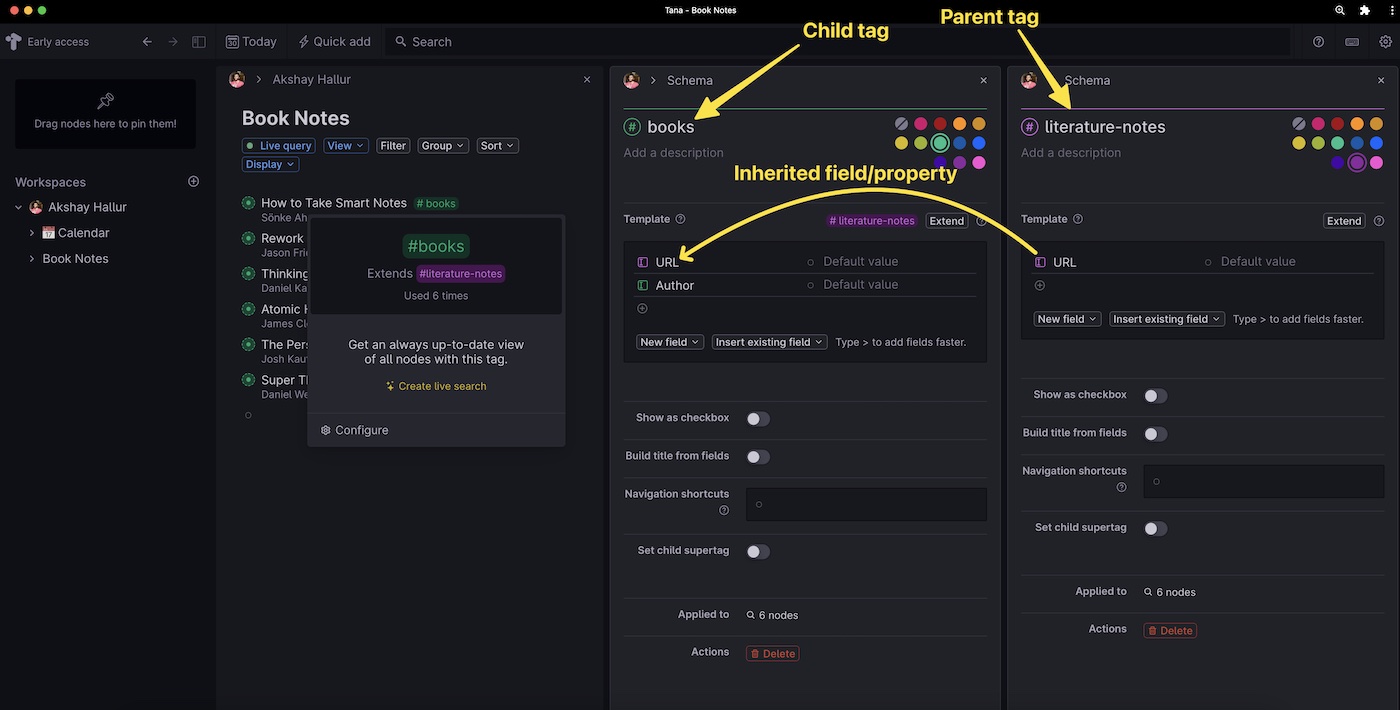Viewport: 1400px width, 710px height.
Task: Turn on Set child supertag for books
Action: pyautogui.click(x=758, y=552)
